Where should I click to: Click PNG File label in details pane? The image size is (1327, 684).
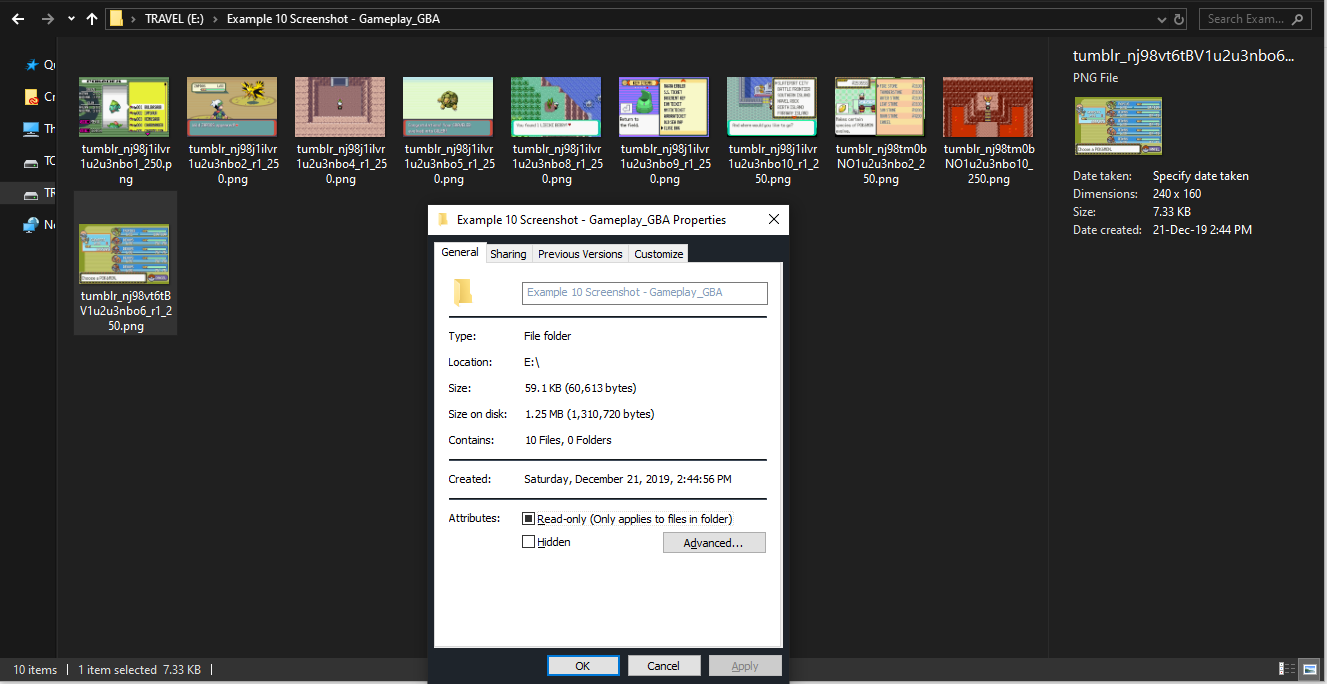pyautogui.click(x=1096, y=78)
